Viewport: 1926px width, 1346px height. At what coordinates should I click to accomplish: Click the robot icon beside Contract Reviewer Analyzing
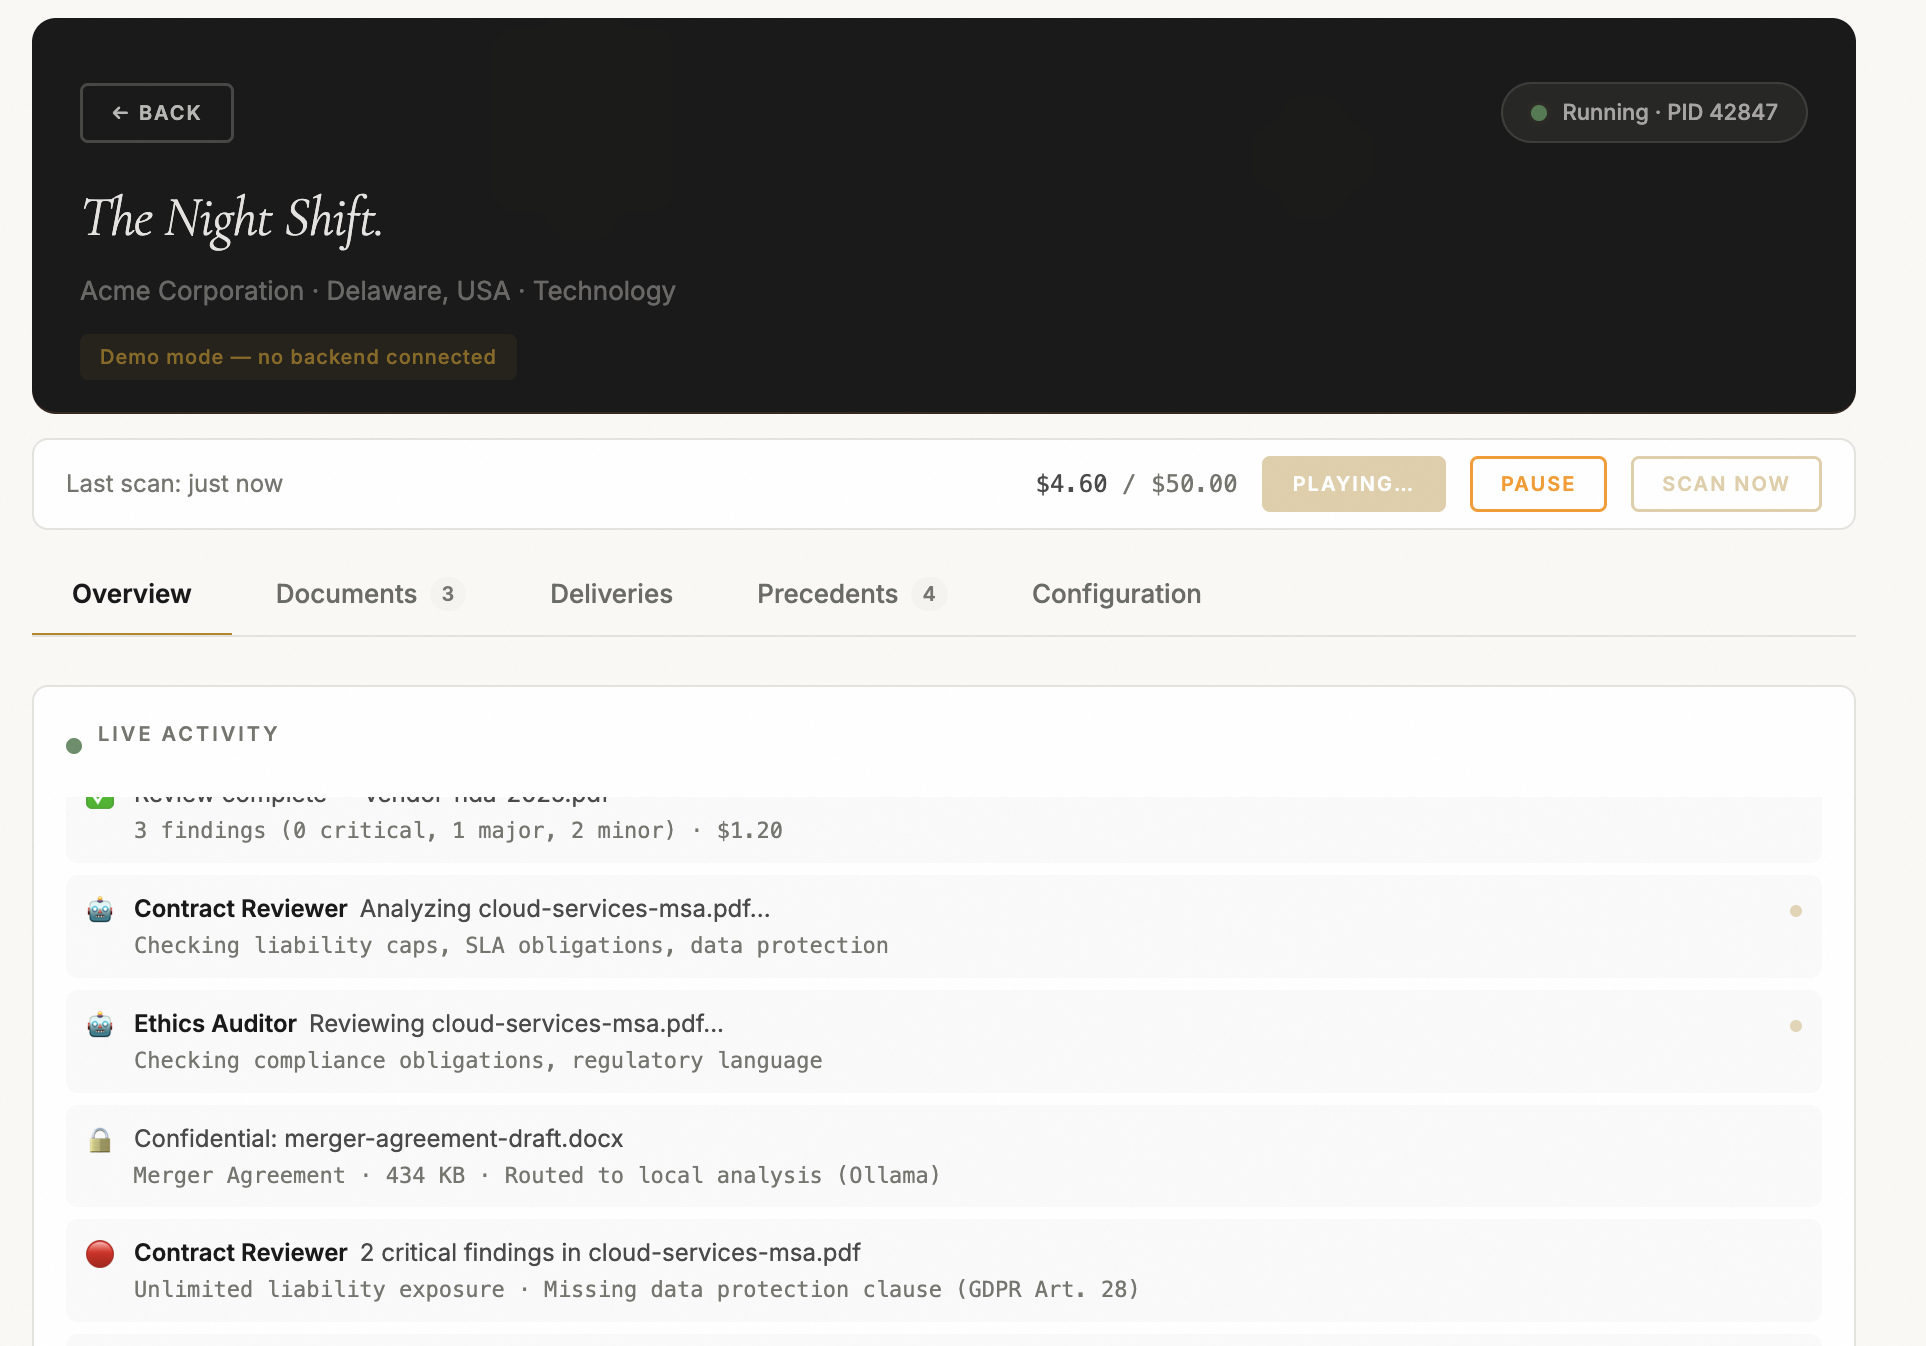tap(100, 910)
